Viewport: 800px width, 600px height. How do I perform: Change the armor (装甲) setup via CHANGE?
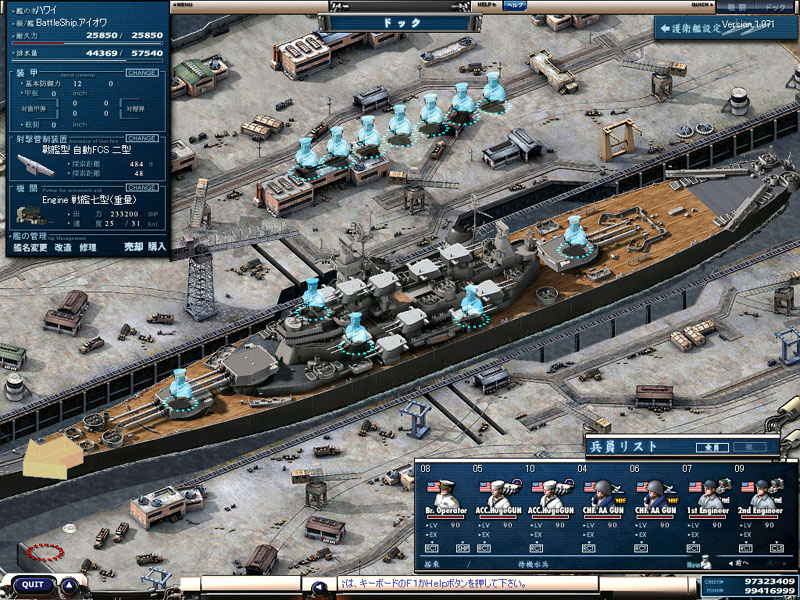pos(141,73)
